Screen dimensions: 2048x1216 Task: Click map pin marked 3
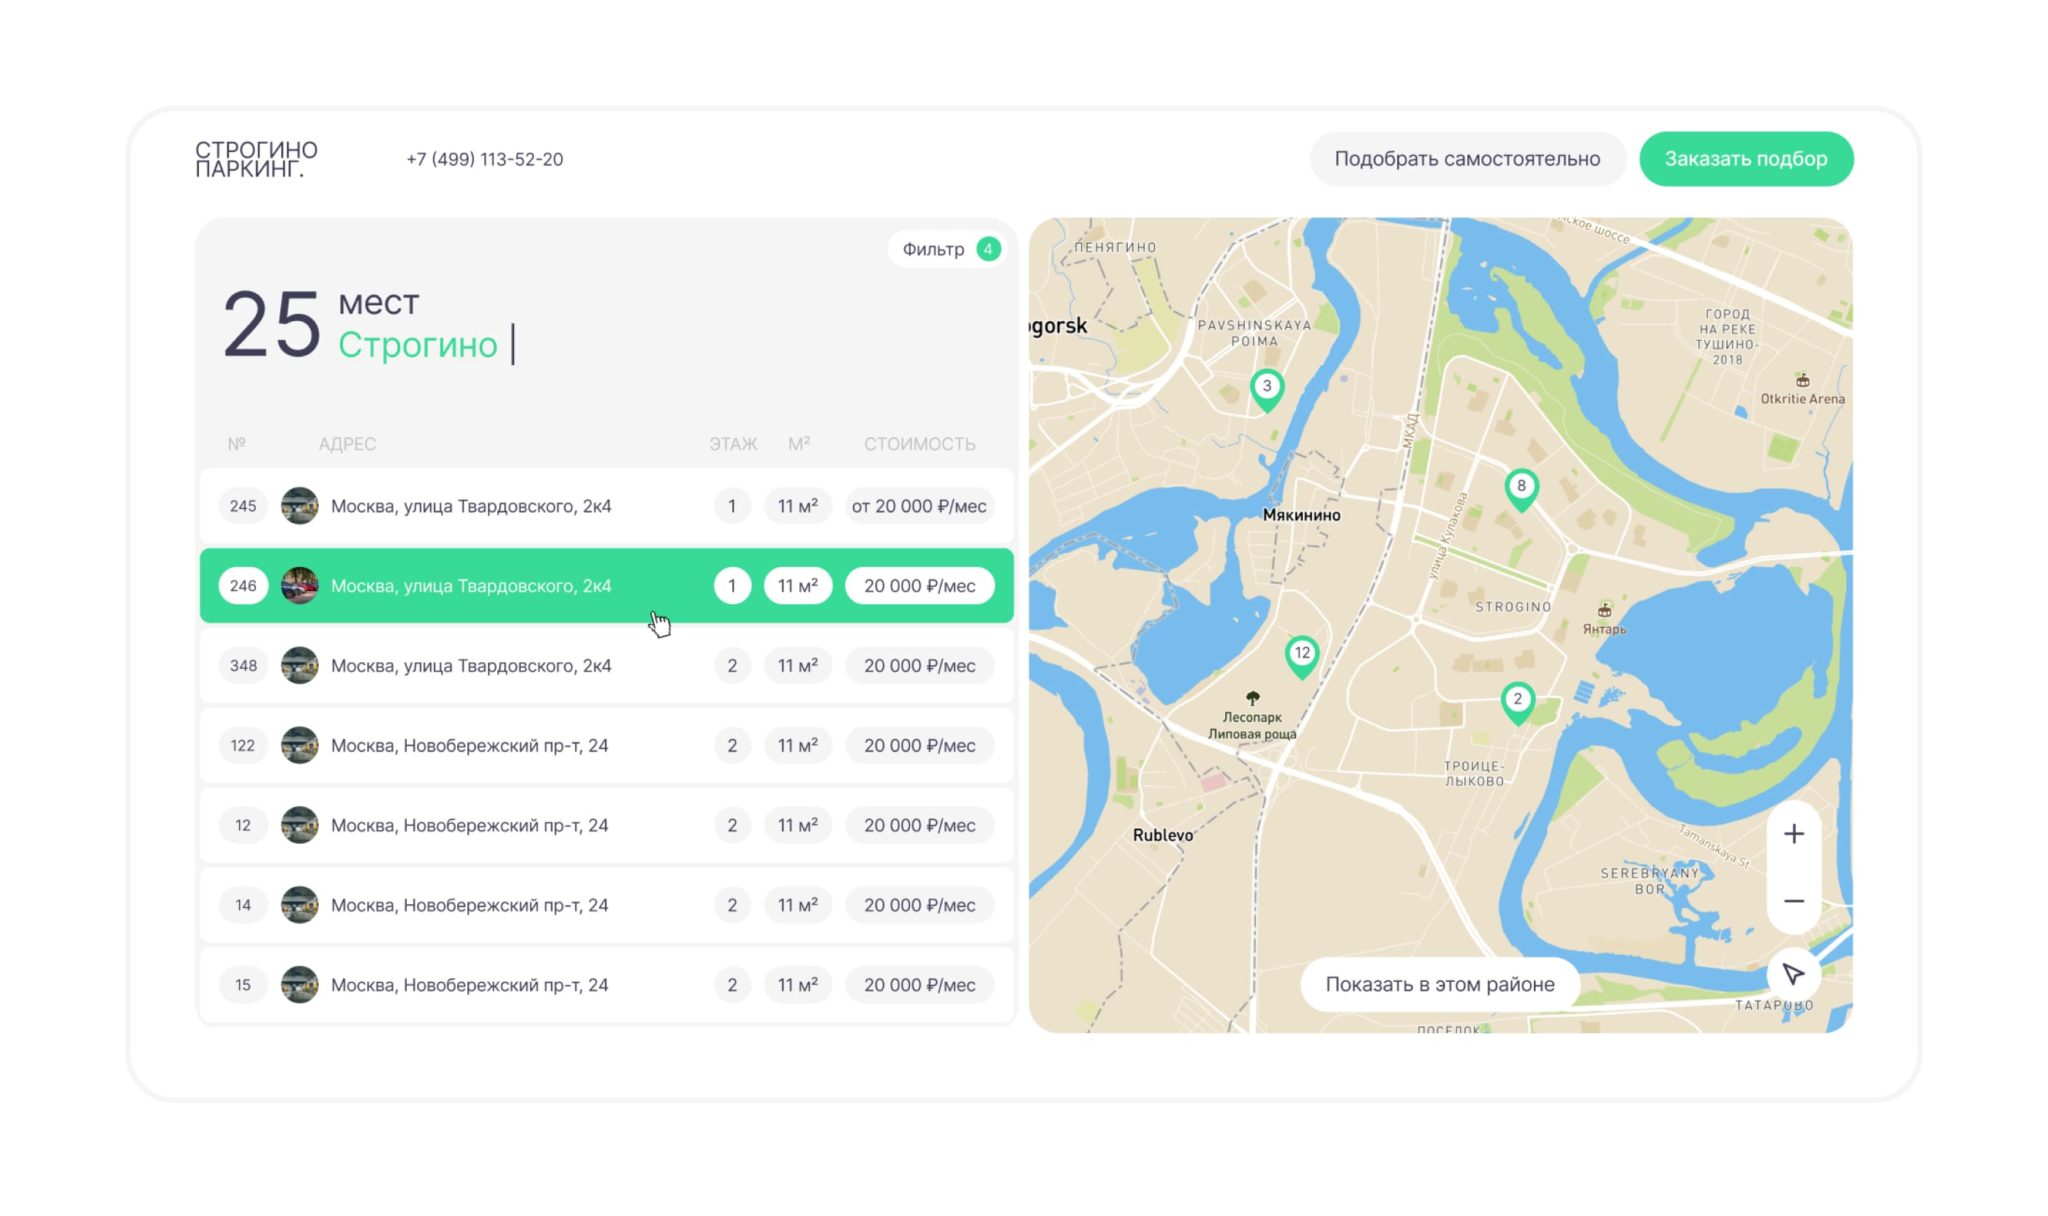pos(1267,388)
